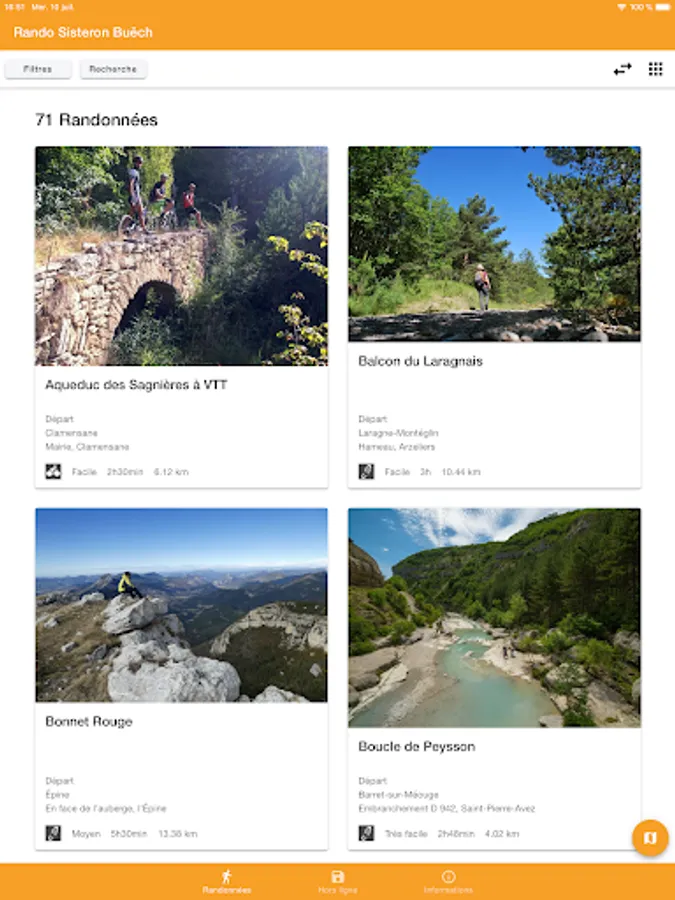Click the battery indicator in status bar
675x900 pixels.
(x=663, y=6)
